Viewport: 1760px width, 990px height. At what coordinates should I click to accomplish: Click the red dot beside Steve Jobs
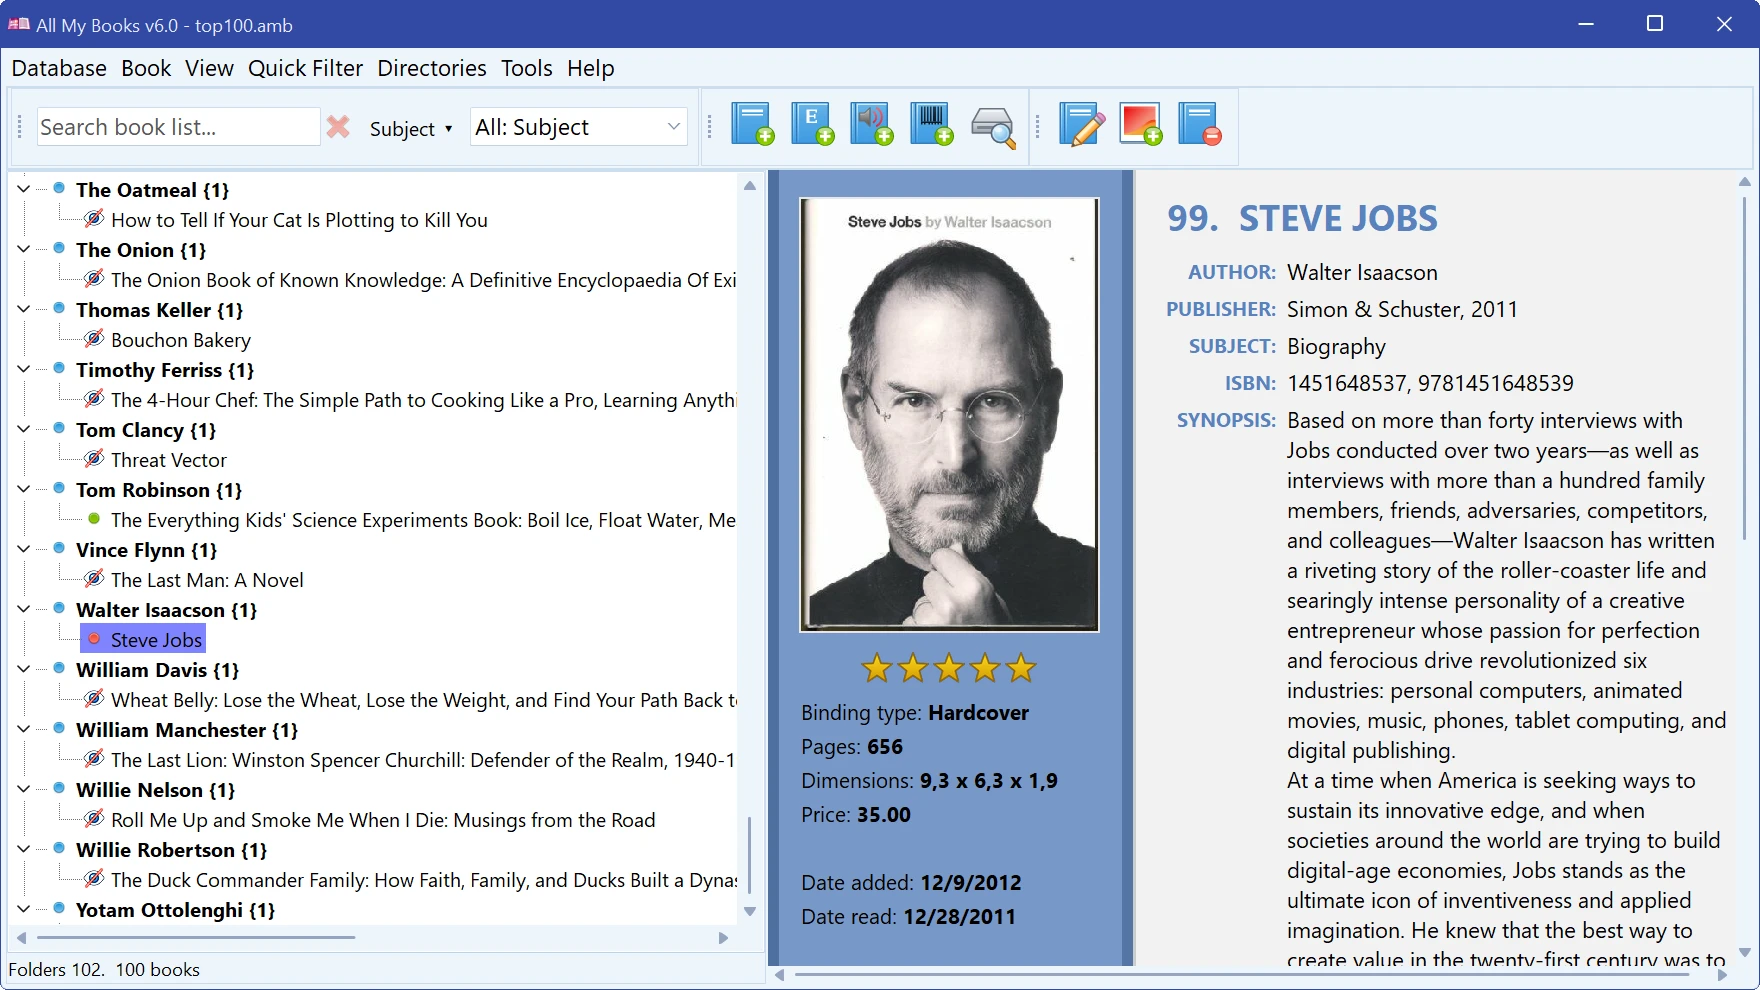click(94, 639)
